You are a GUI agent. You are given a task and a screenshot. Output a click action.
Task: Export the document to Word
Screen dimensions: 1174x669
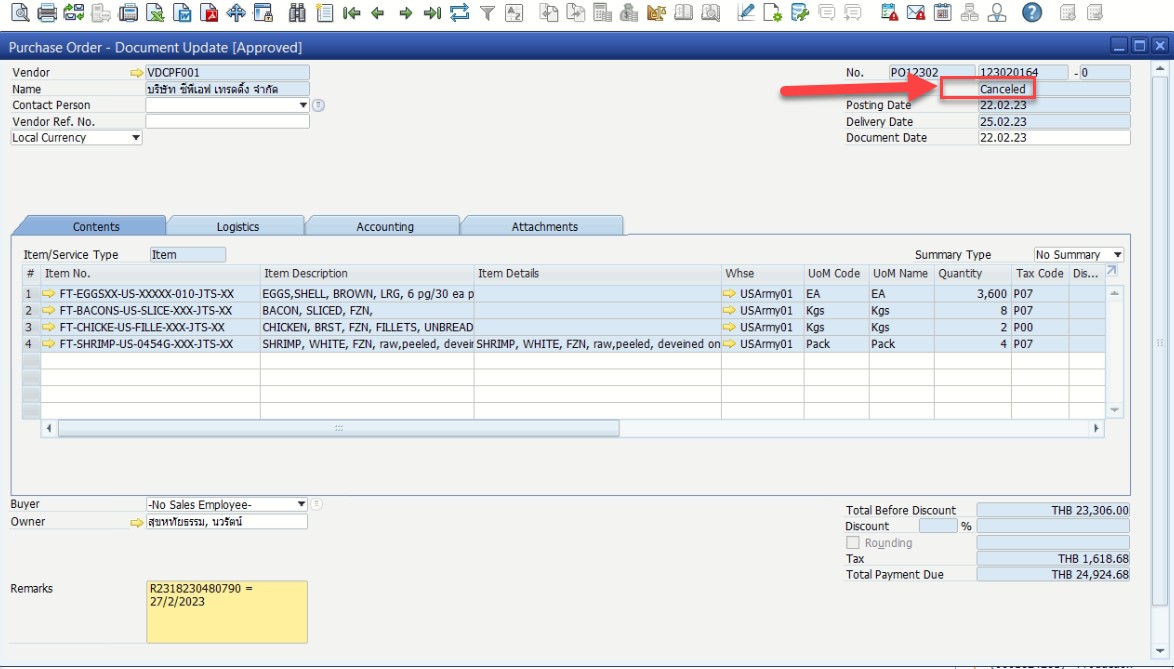point(182,13)
